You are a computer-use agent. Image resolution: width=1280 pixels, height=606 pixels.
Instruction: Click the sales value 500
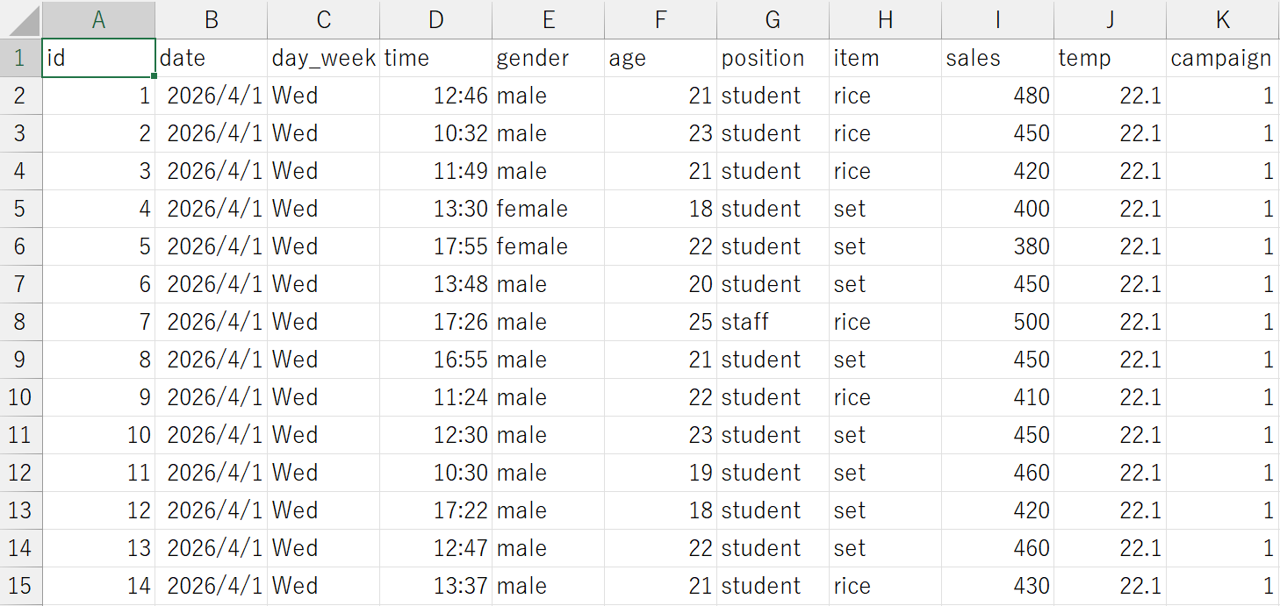click(x=997, y=322)
